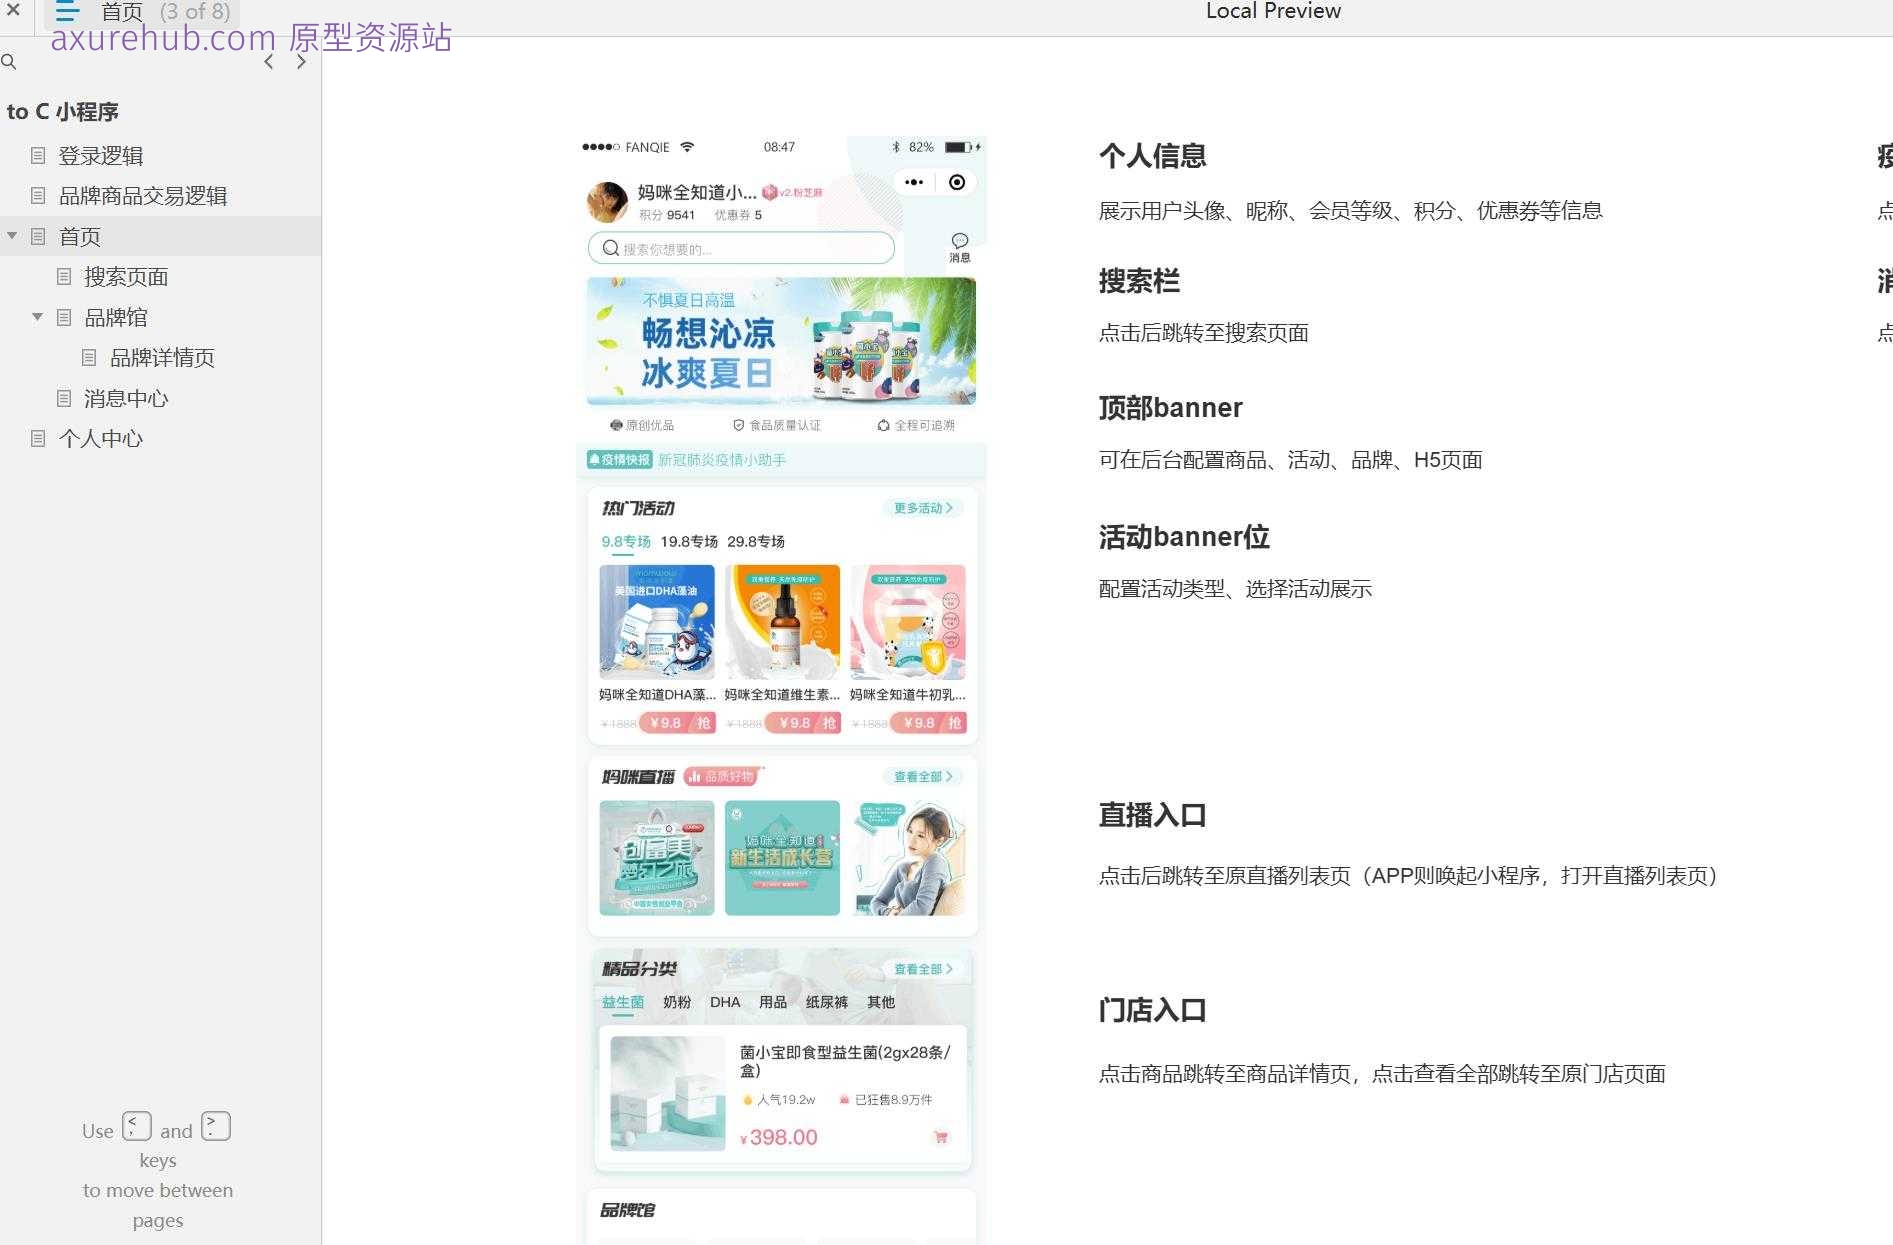Click the cart icon on the 398.00 product
This screenshot has width=1893, height=1245.
pyautogui.click(x=941, y=1137)
